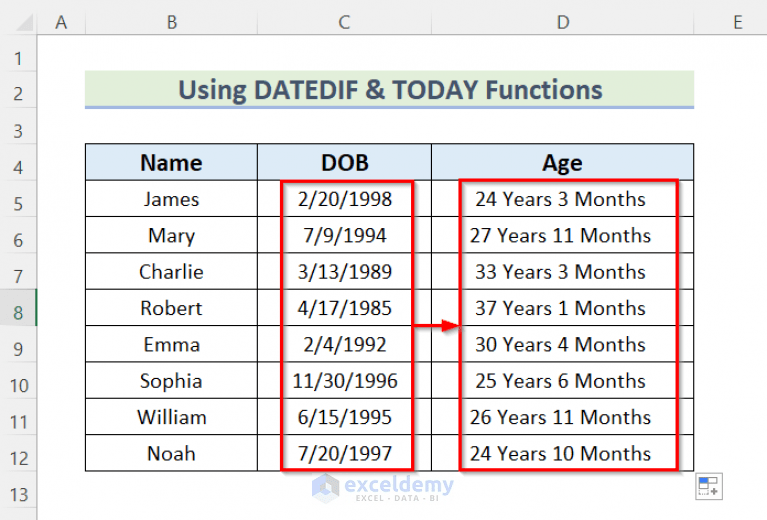Screen dimensions: 767x520
Task: Click the cell containing 'William'
Action: [x=171, y=417]
